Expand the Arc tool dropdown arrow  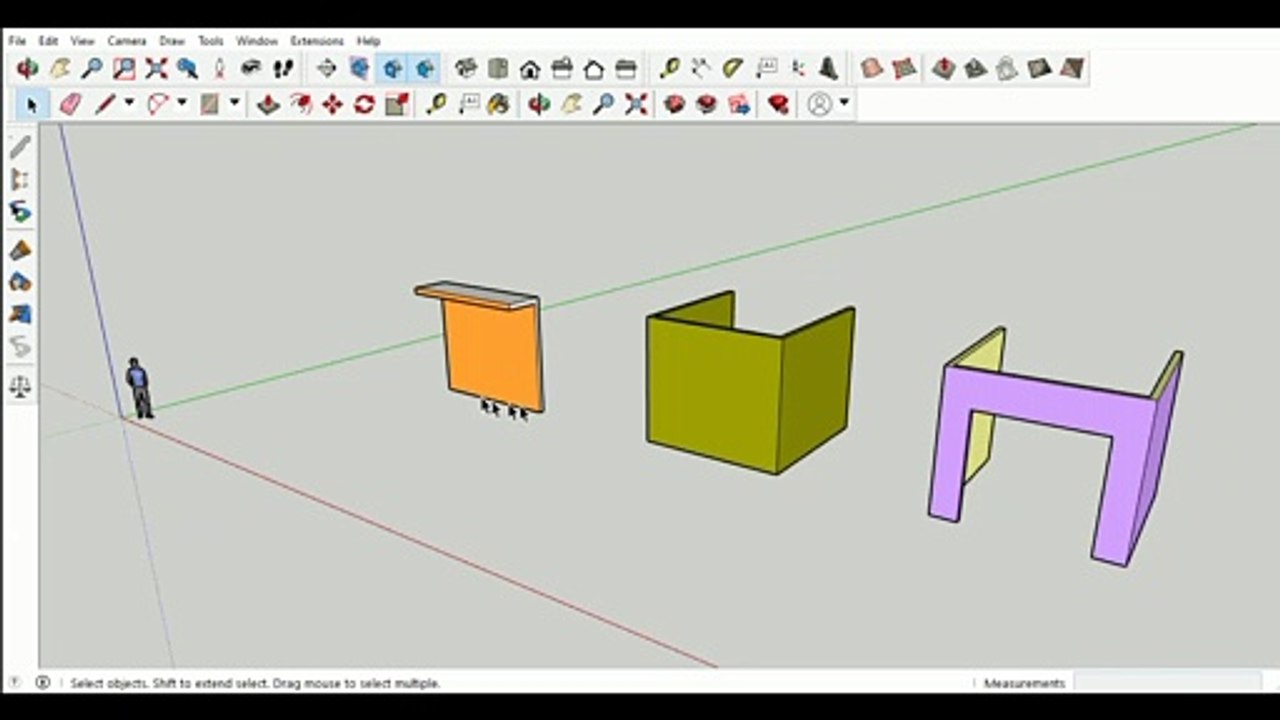(181, 103)
